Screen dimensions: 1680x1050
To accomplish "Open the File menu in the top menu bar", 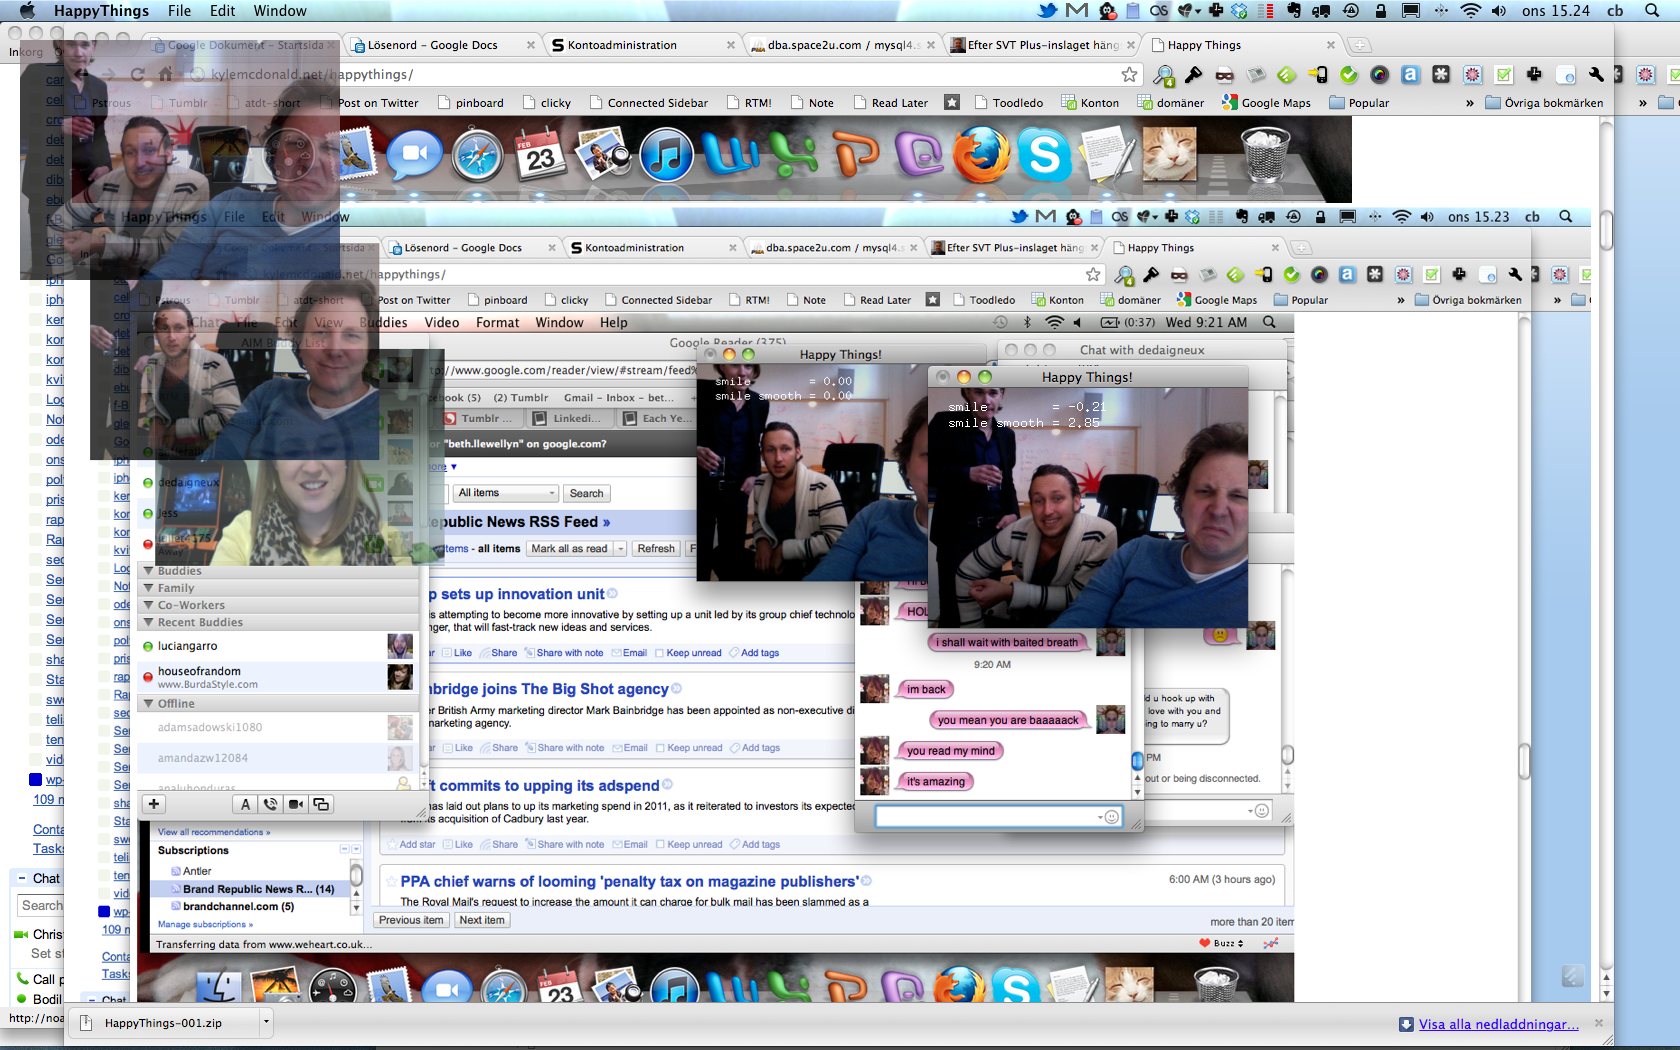I will point(179,11).
